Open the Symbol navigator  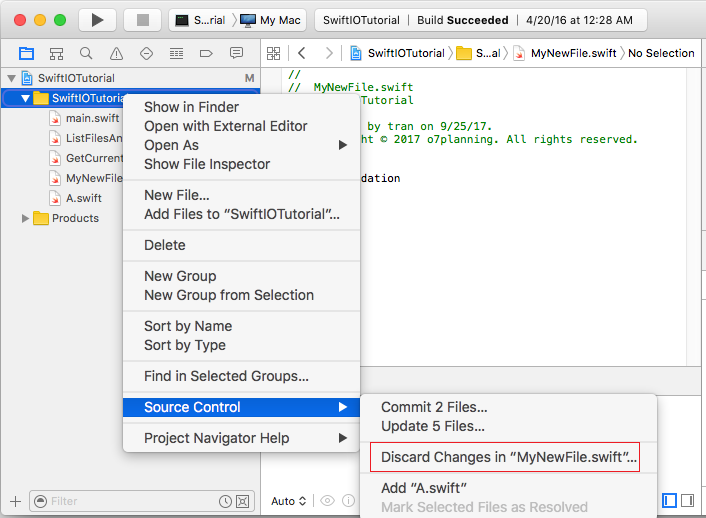(x=56, y=54)
